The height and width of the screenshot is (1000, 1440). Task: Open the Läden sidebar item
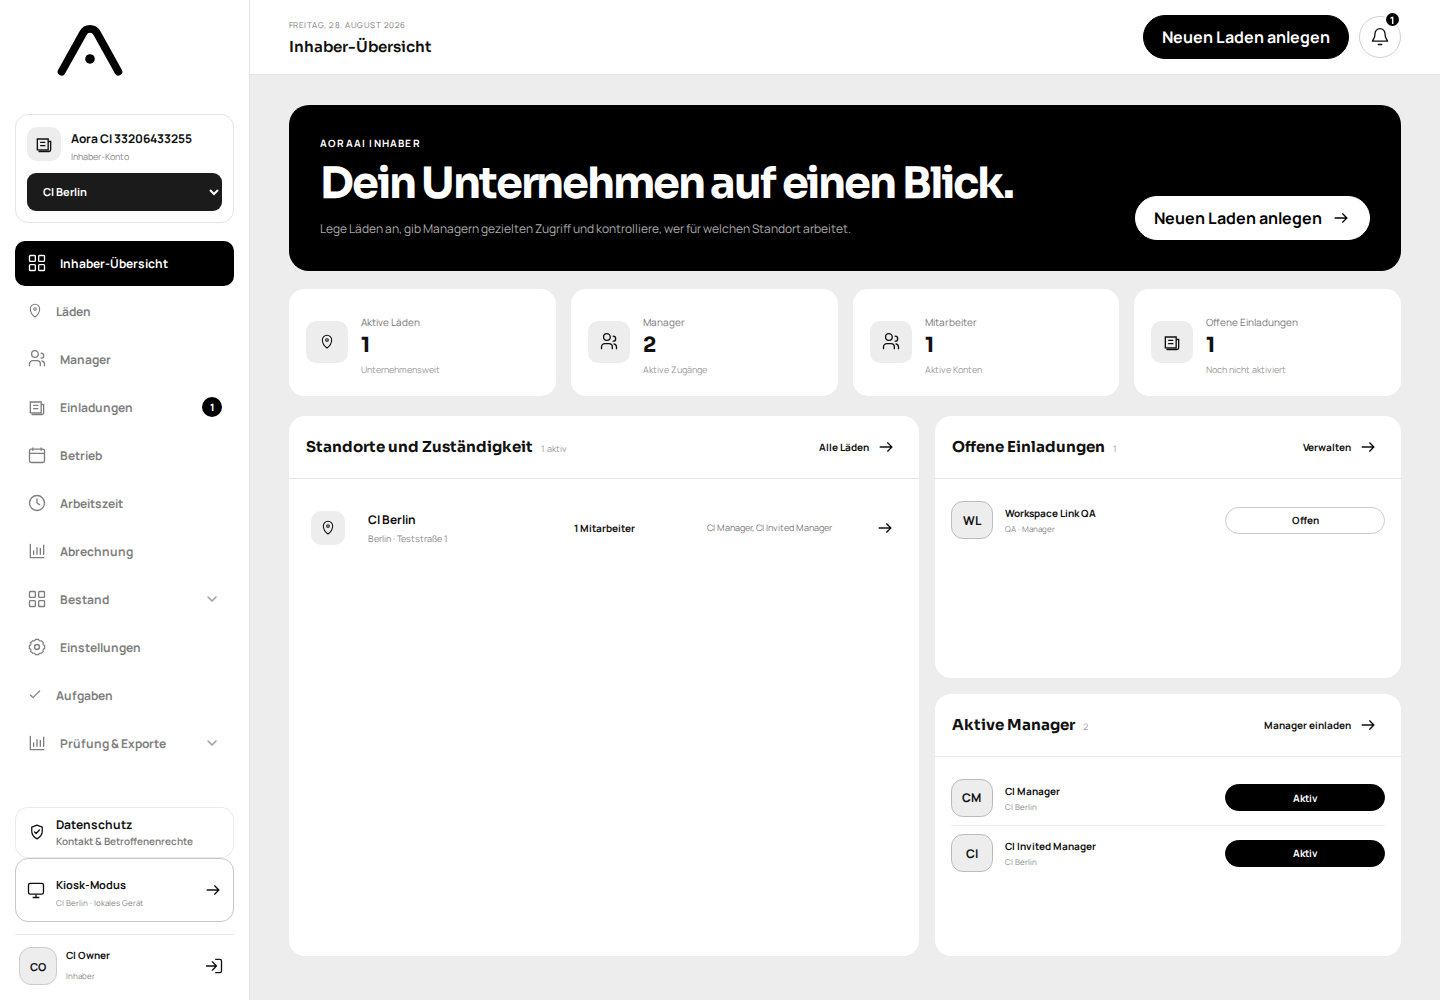pos(125,311)
